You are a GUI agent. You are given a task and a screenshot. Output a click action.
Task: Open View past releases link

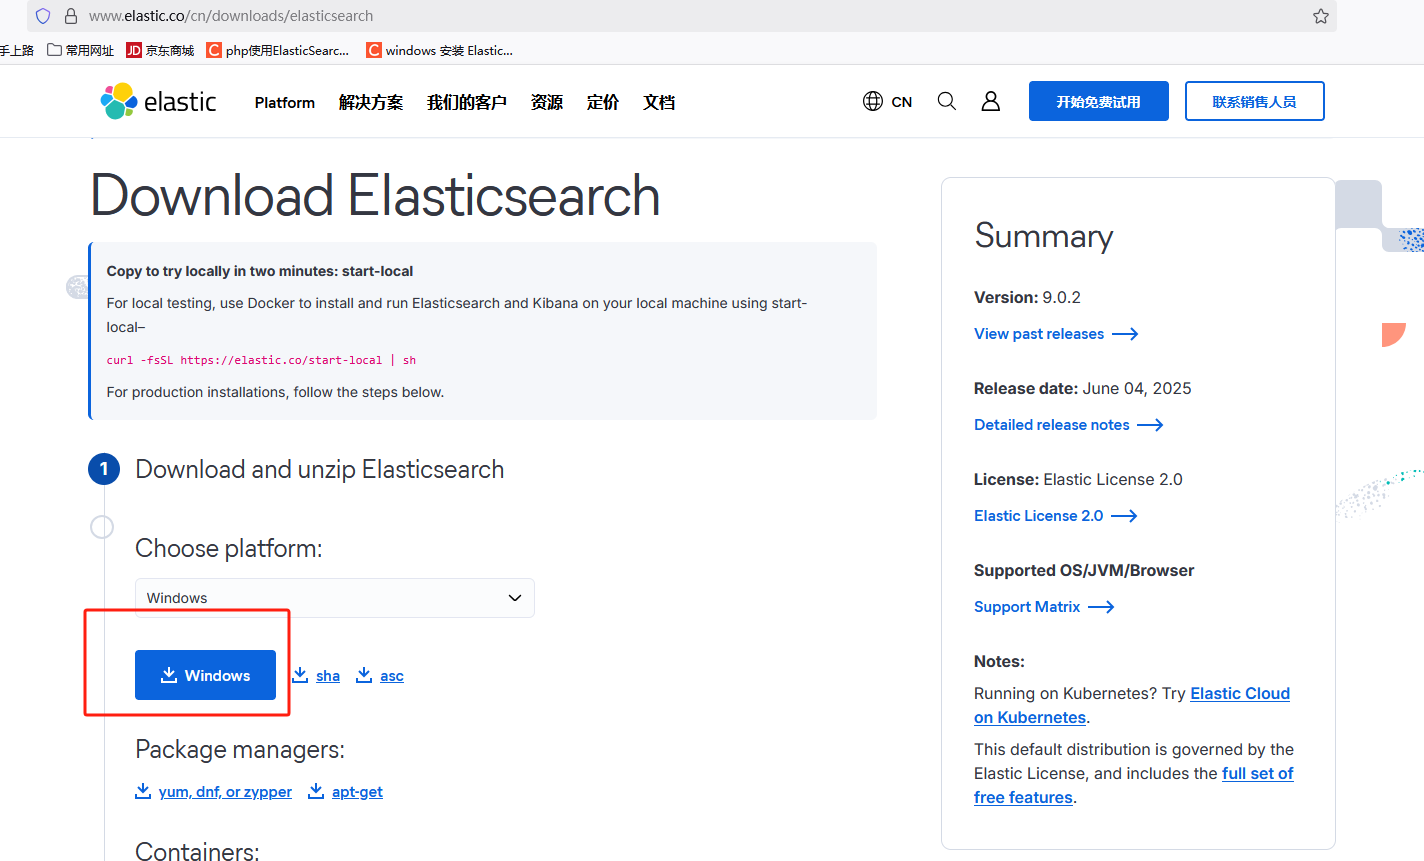point(1056,334)
